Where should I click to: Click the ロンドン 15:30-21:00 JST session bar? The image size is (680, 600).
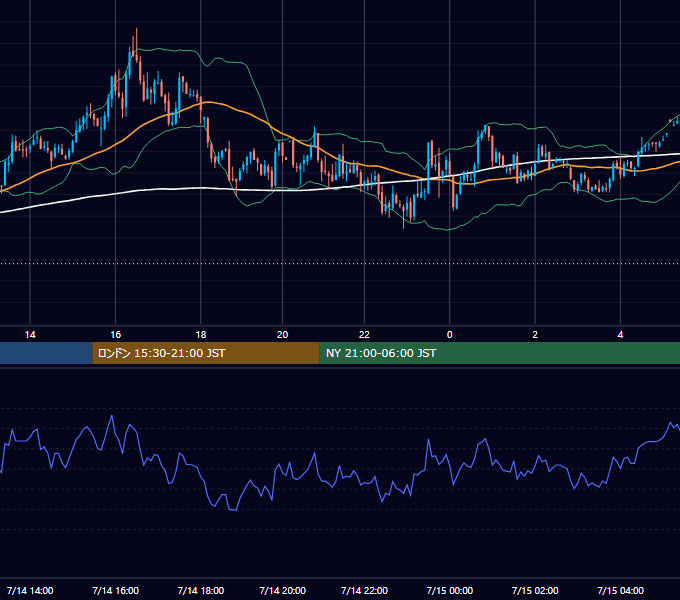206,353
